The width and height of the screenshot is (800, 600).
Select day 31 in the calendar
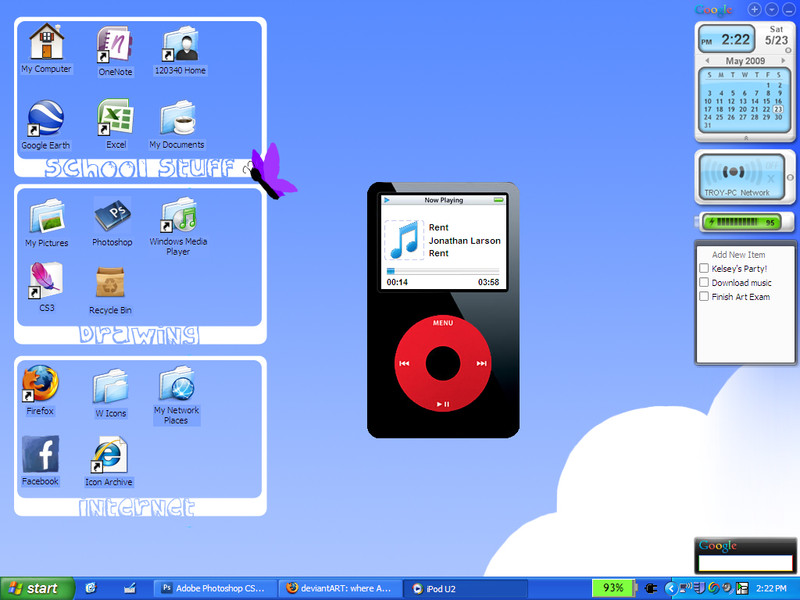pos(707,125)
